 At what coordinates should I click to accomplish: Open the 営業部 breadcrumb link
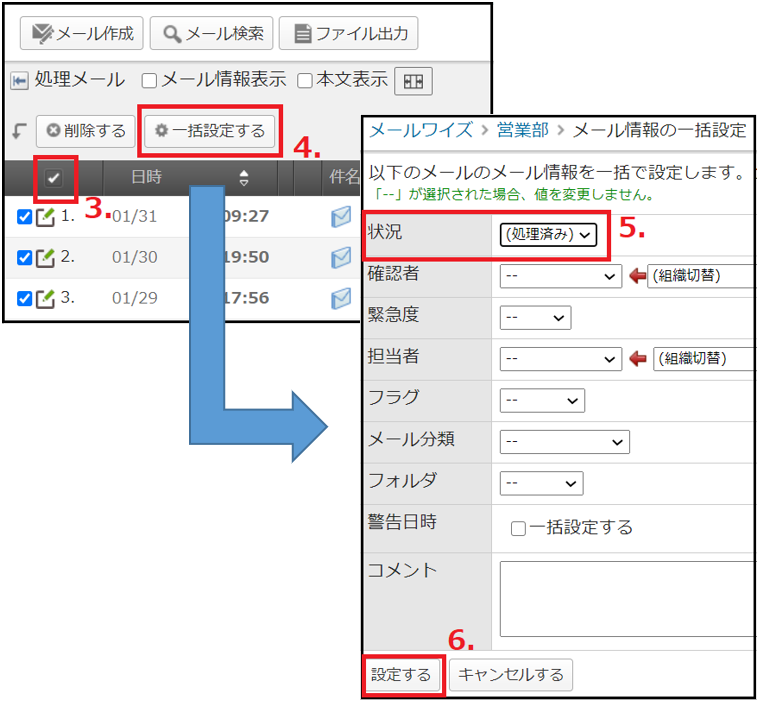pyautogui.click(x=521, y=130)
